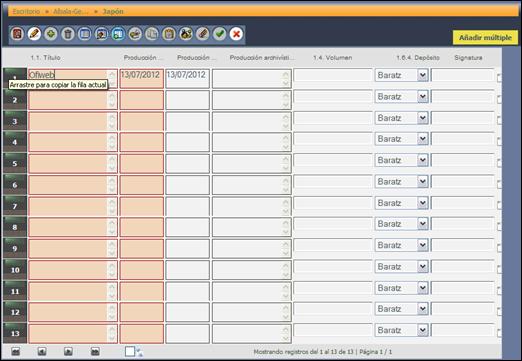
Task: Go to next page with pager arrow
Action: [x=68, y=351]
